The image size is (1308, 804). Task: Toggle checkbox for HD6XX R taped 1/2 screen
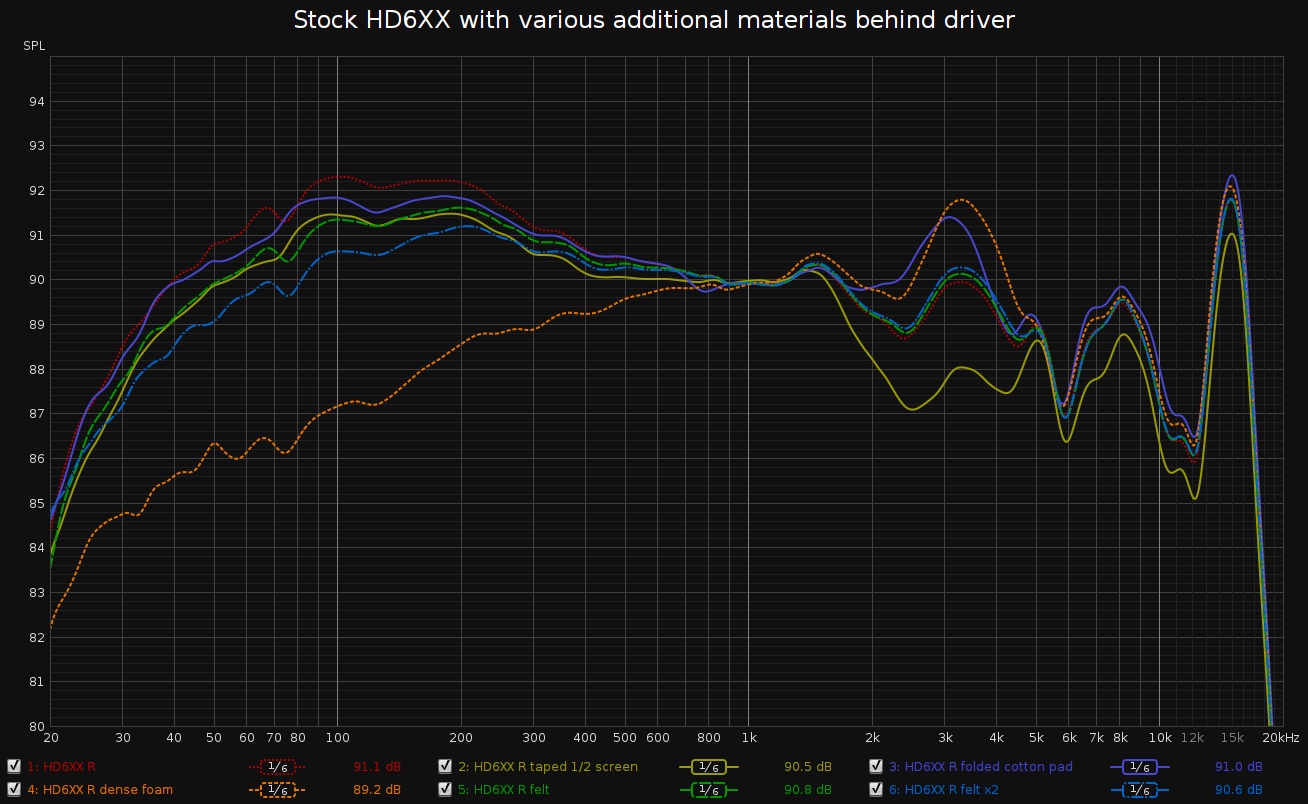tap(445, 766)
